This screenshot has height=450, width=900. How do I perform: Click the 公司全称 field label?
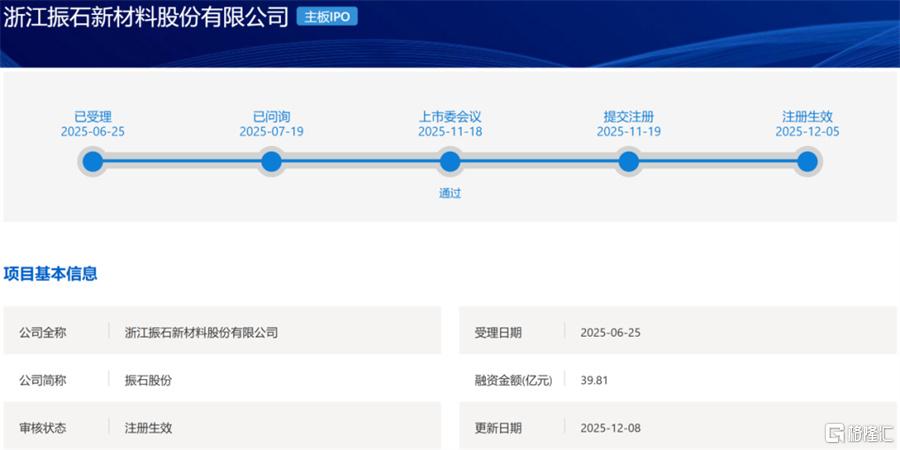pyautogui.click(x=42, y=332)
